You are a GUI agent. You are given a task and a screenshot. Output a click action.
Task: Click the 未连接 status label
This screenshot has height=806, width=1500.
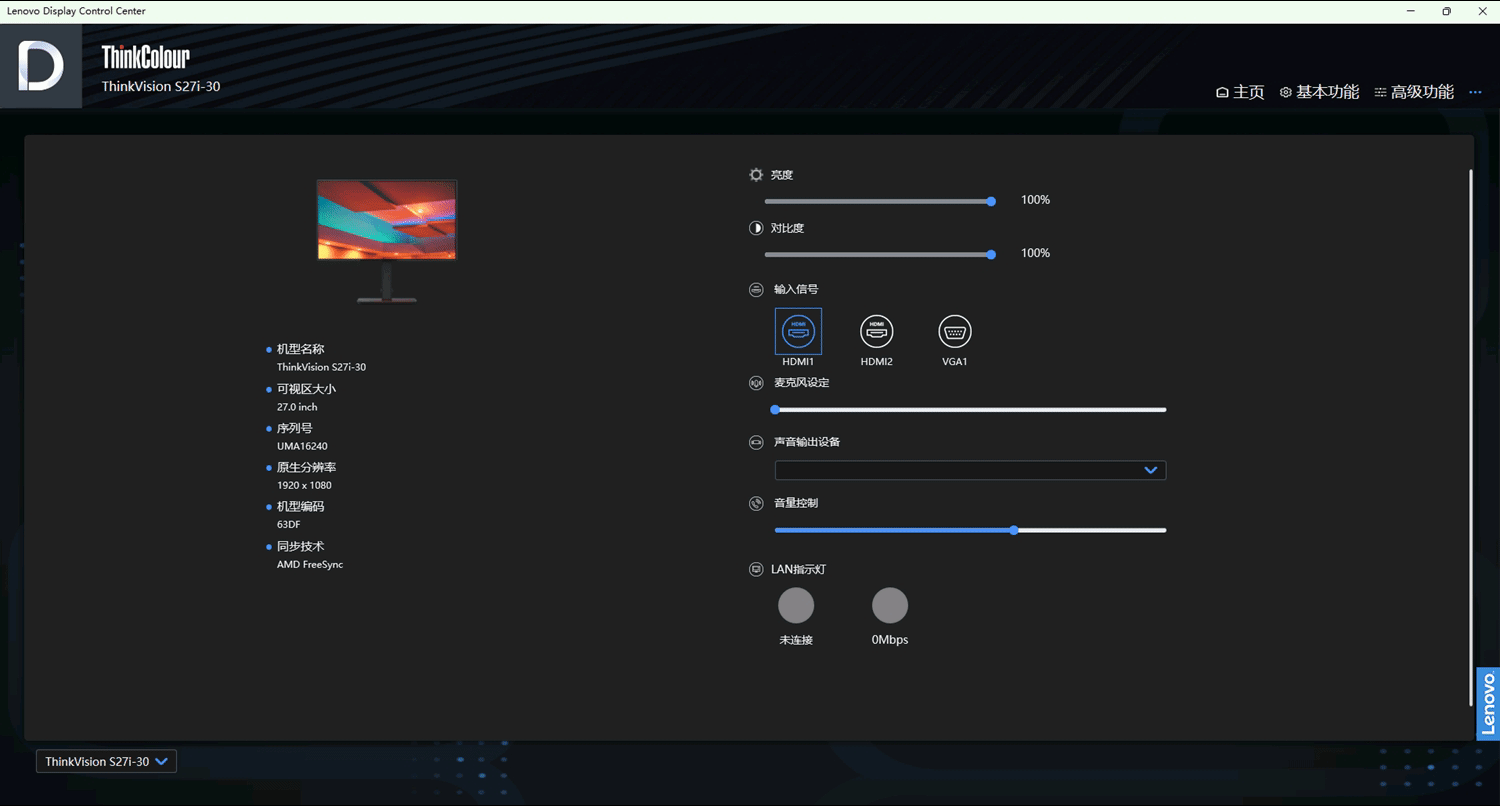point(796,640)
